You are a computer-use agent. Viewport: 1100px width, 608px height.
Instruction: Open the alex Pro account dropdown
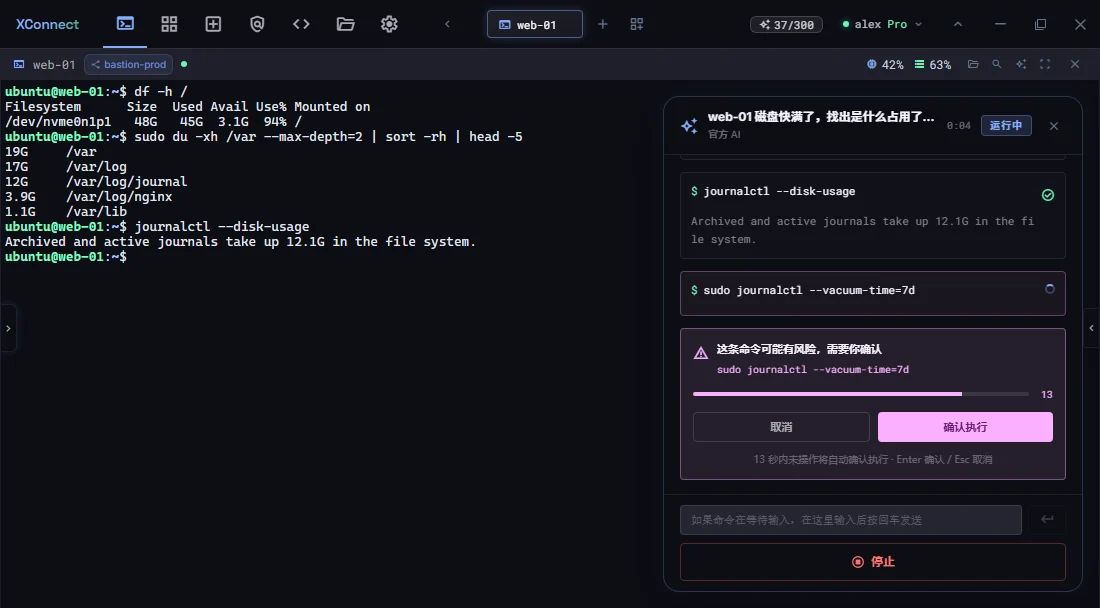tap(883, 24)
